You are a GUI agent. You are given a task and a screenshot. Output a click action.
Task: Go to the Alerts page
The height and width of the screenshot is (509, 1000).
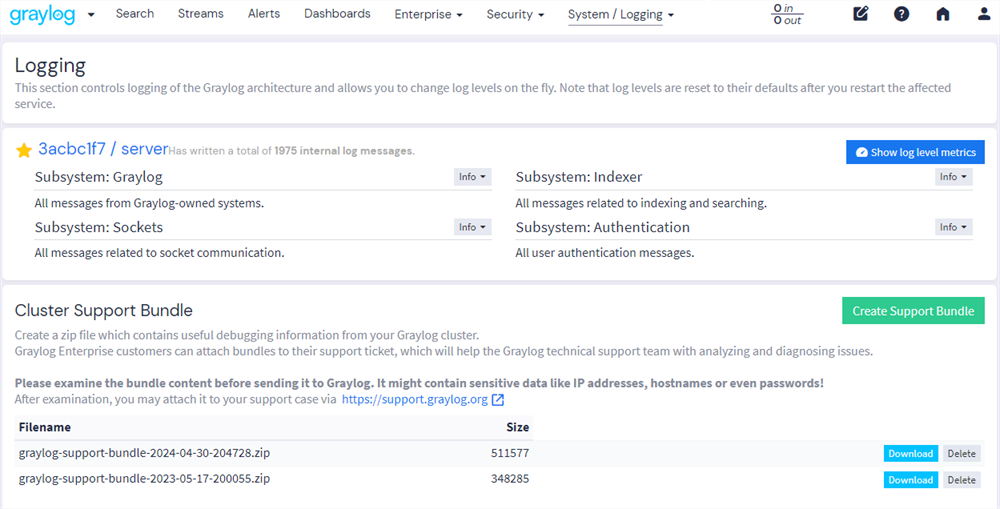tap(264, 13)
